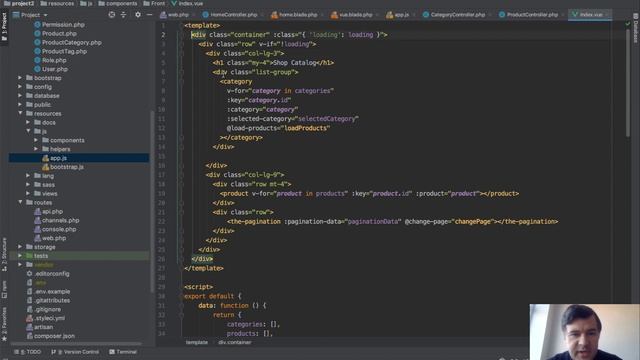Select app.js in project tree
Screen dimensions: 640x360
pyautogui.click(x=55, y=158)
